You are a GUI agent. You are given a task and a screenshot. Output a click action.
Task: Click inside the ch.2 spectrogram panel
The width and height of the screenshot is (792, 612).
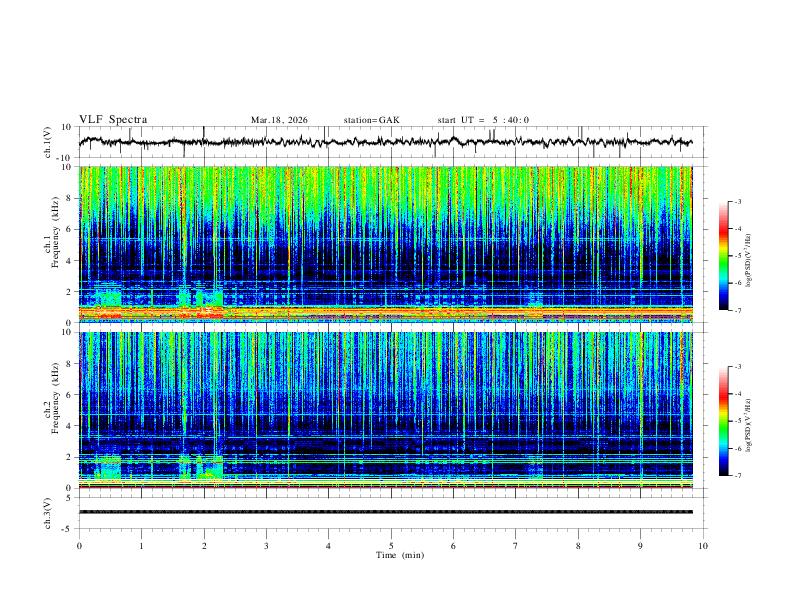tap(385, 410)
